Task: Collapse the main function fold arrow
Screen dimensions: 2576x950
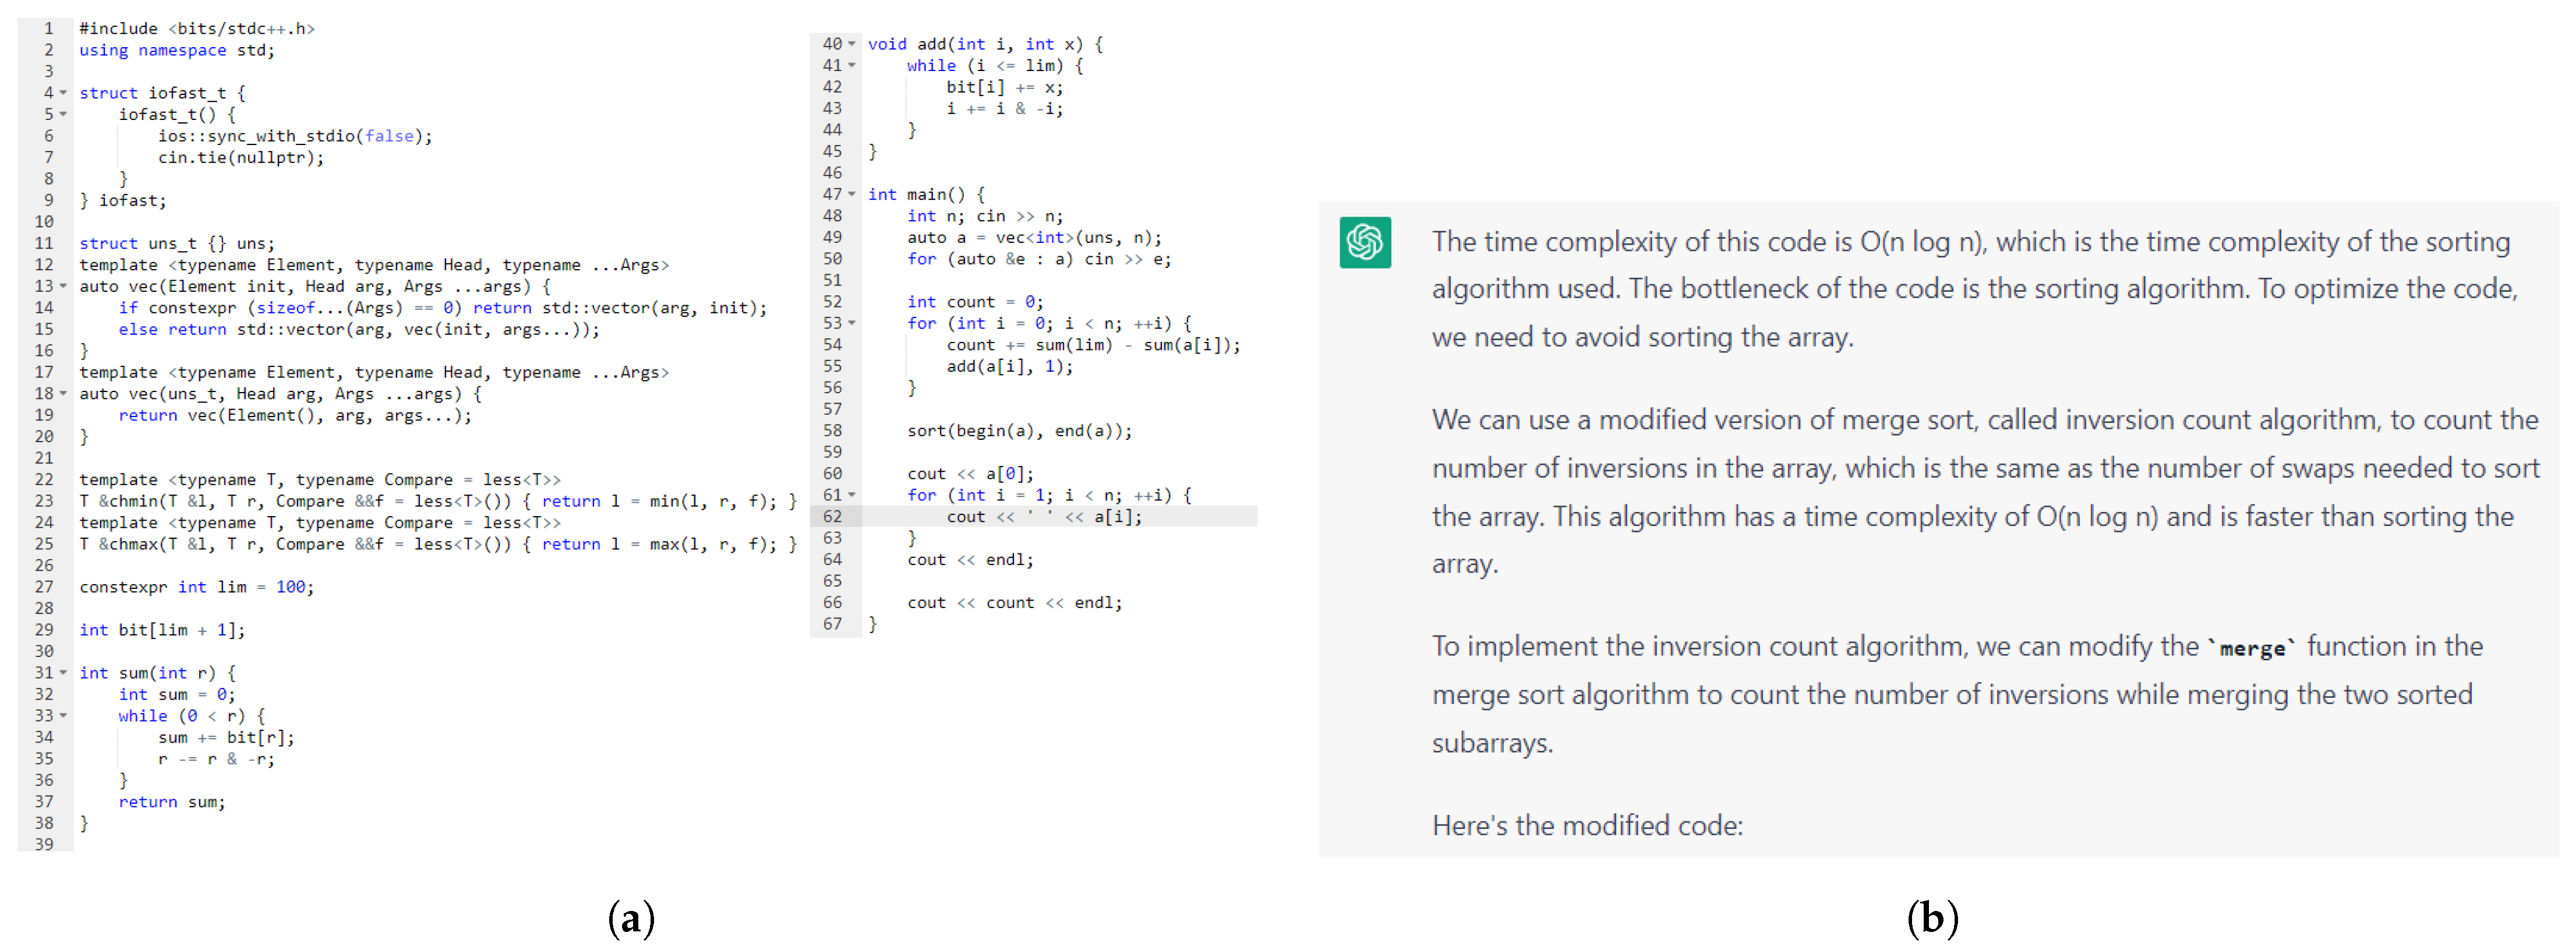Action: click(852, 194)
